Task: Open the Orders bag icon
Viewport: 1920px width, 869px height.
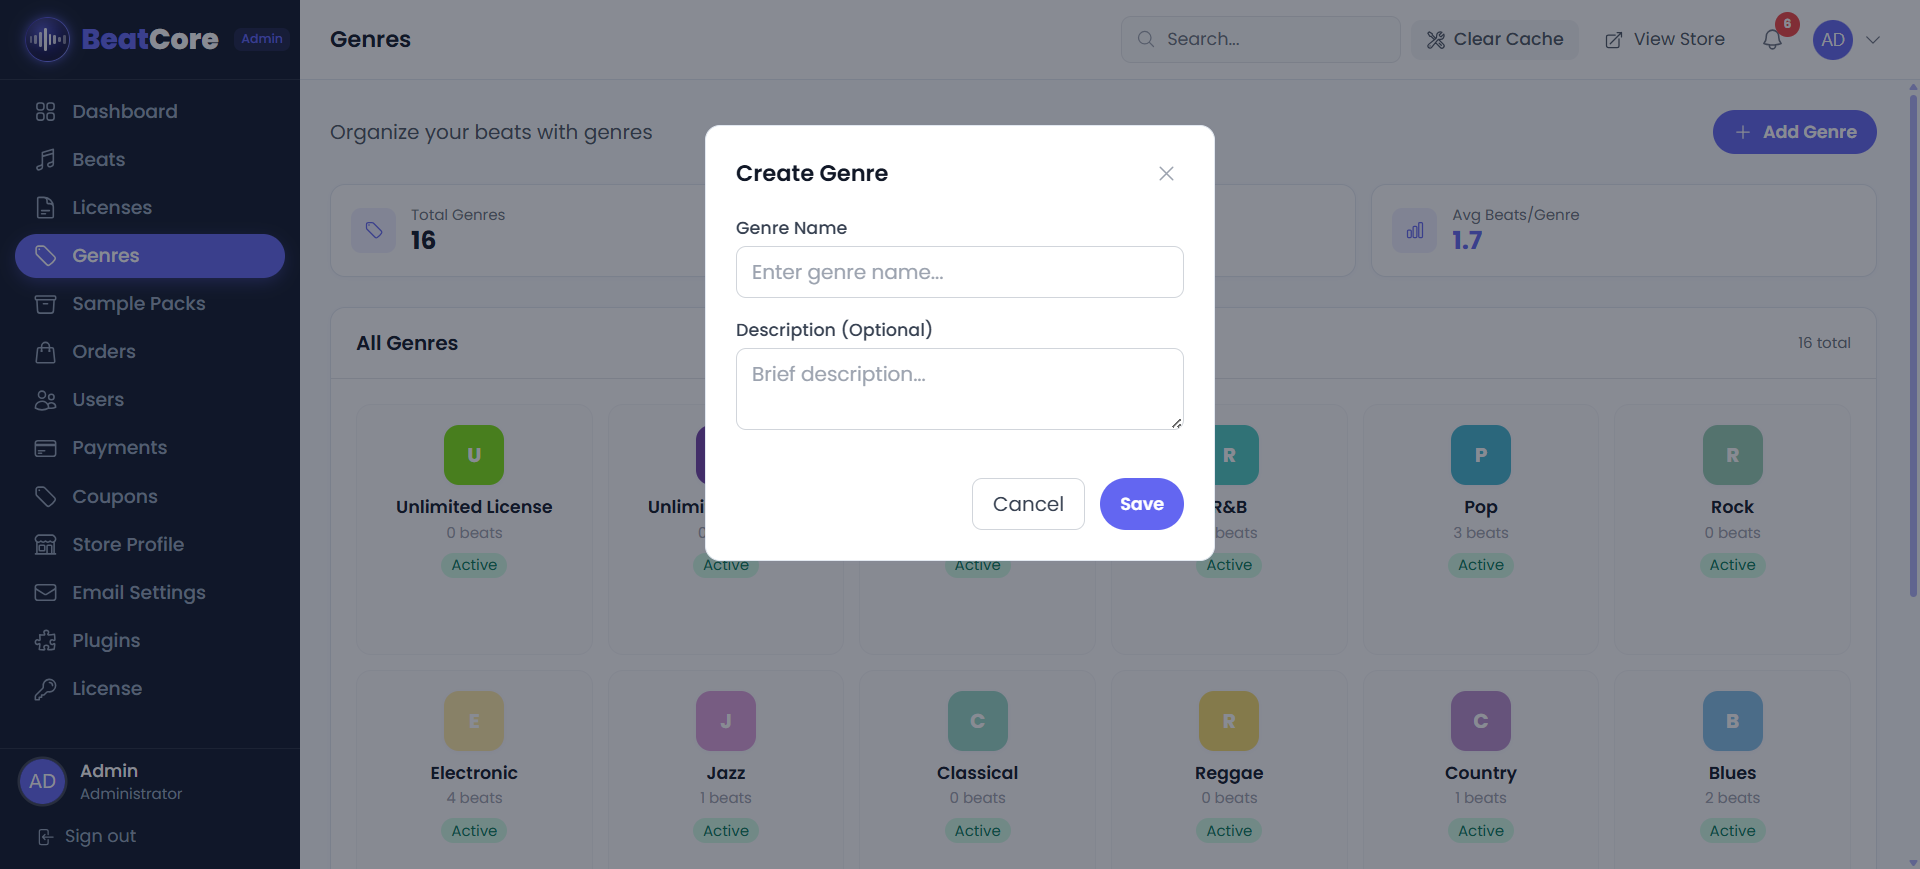Action: 46,351
